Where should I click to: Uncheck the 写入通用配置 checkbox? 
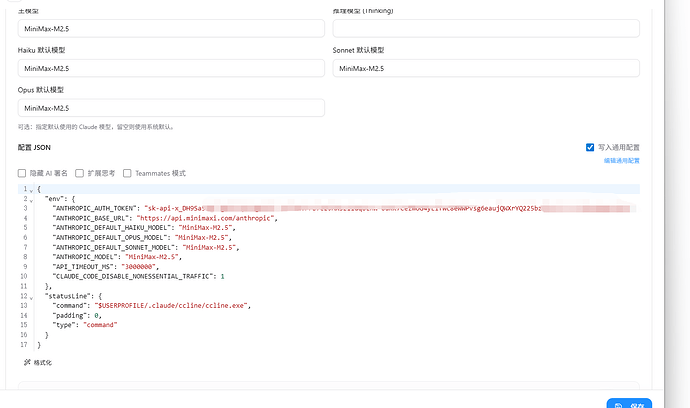click(590, 147)
